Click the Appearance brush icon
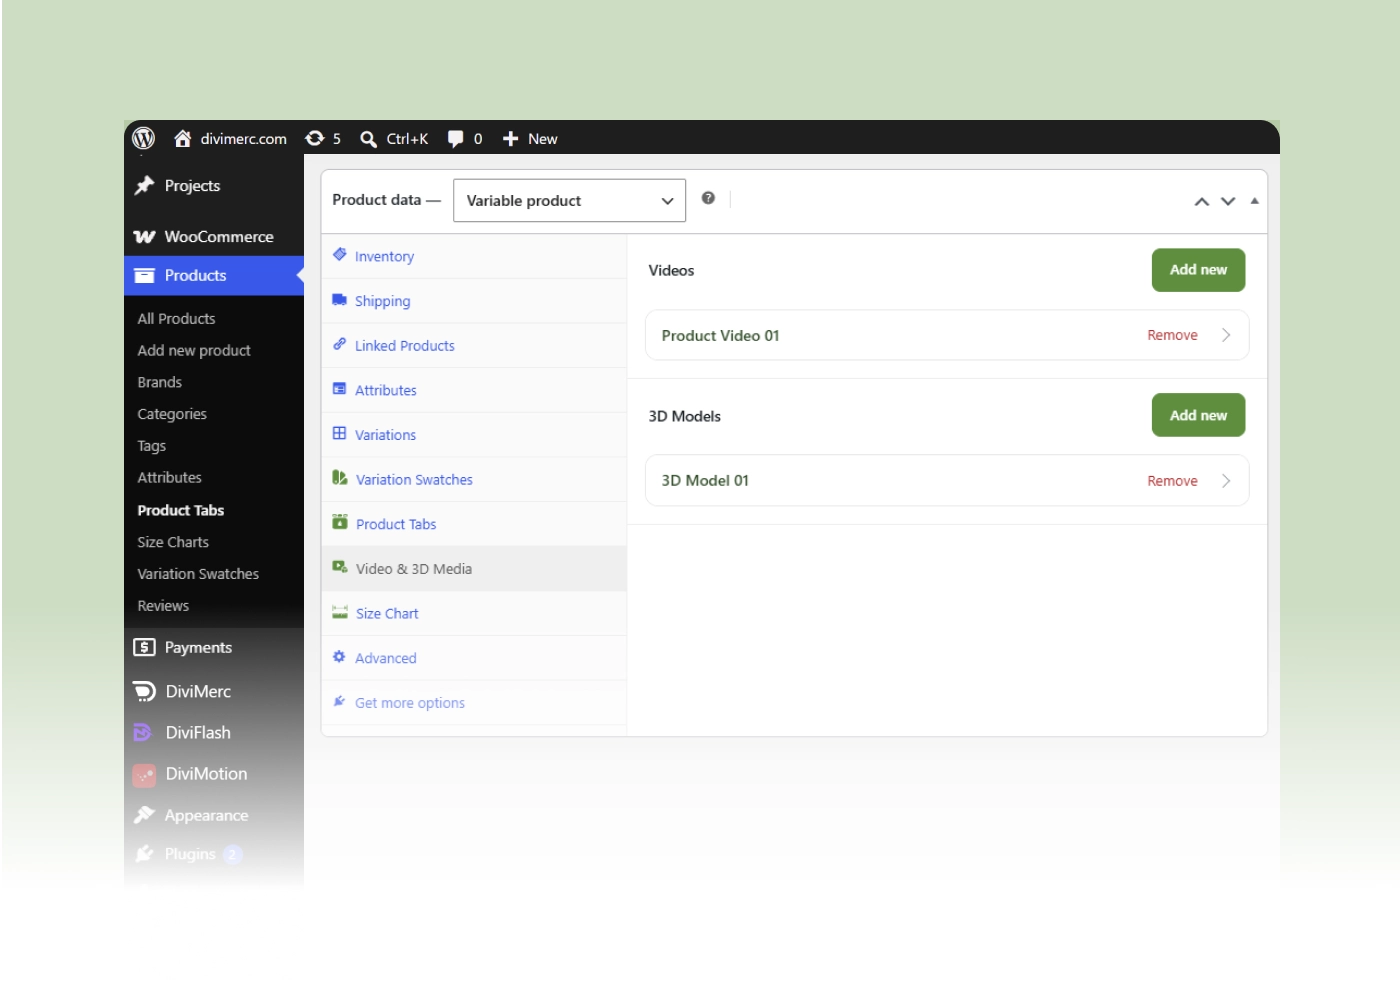Image resolution: width=1400 pixels, height=1004 pixels. tap(144, 815)
